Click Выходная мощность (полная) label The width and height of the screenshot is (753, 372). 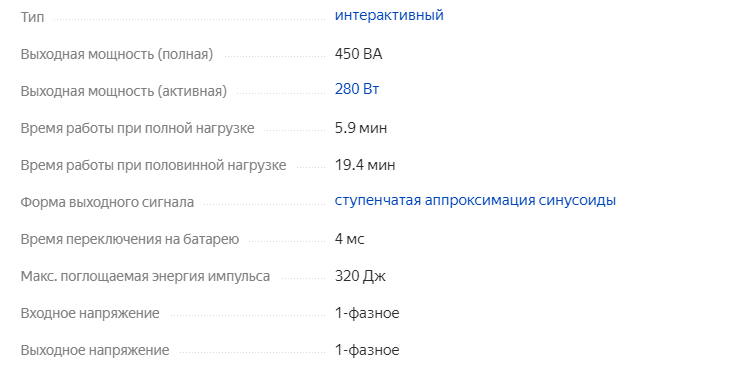coord(117,54)
